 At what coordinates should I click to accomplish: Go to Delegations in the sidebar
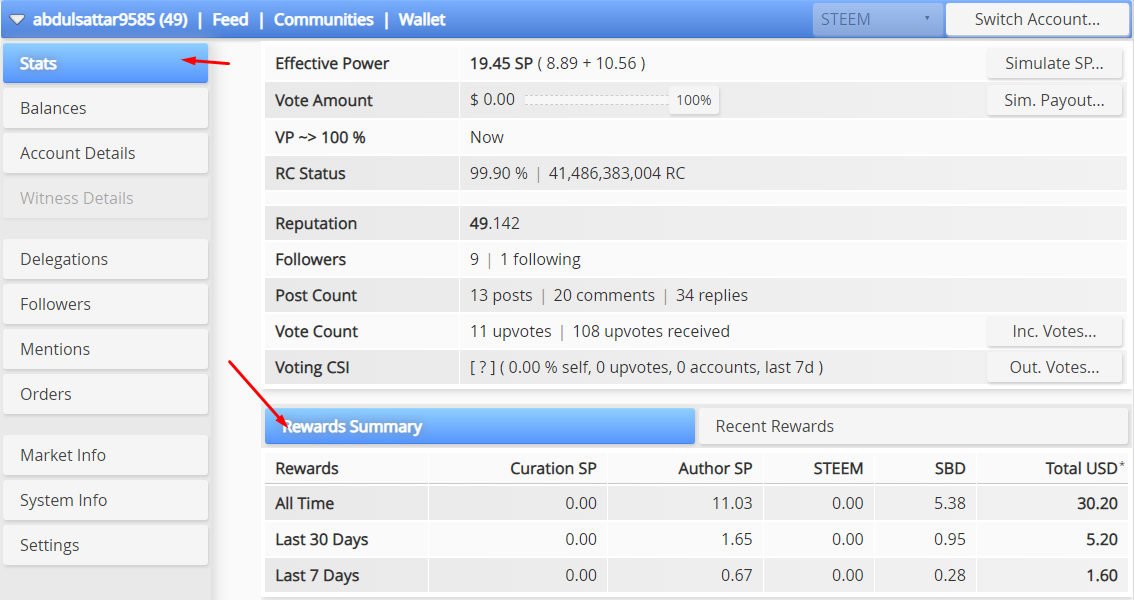tap(106, 260)
